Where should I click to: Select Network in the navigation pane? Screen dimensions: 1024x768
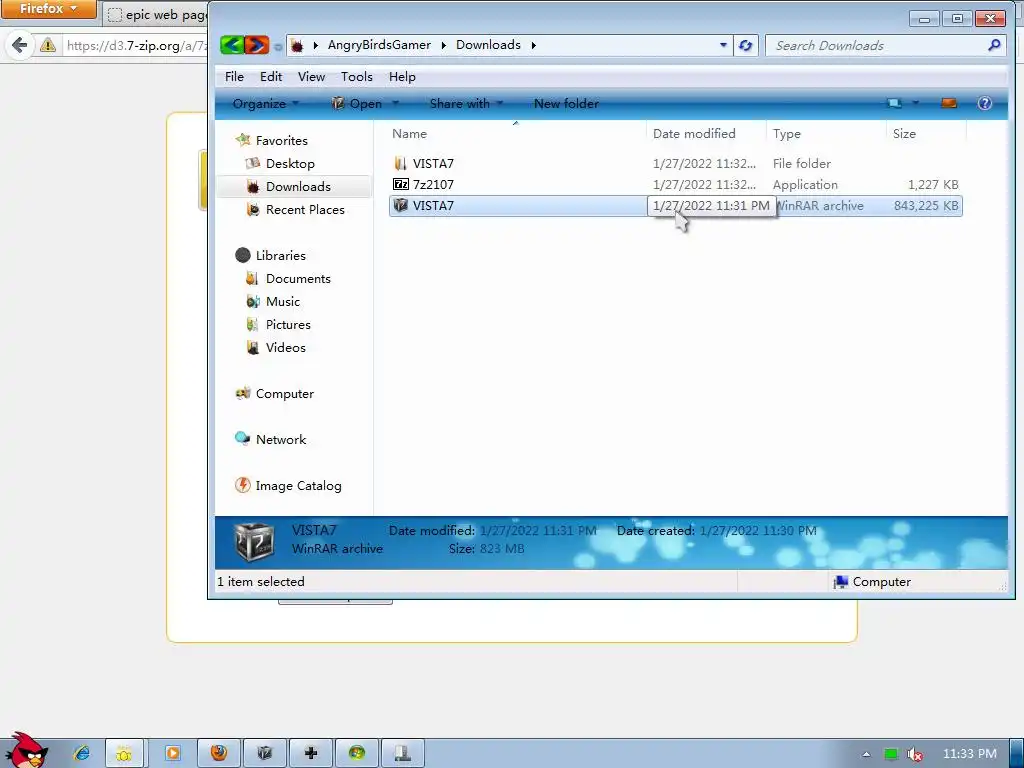click(x=280, y=440)
